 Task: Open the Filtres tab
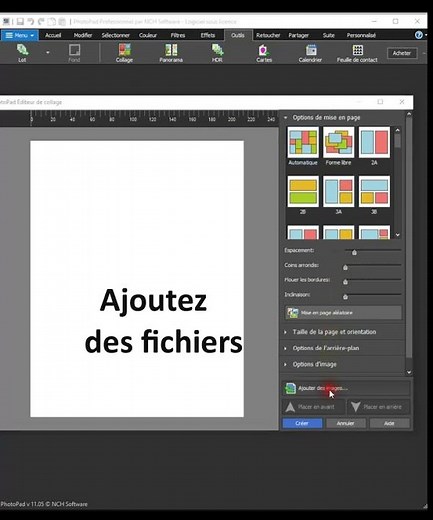(178, 35)
